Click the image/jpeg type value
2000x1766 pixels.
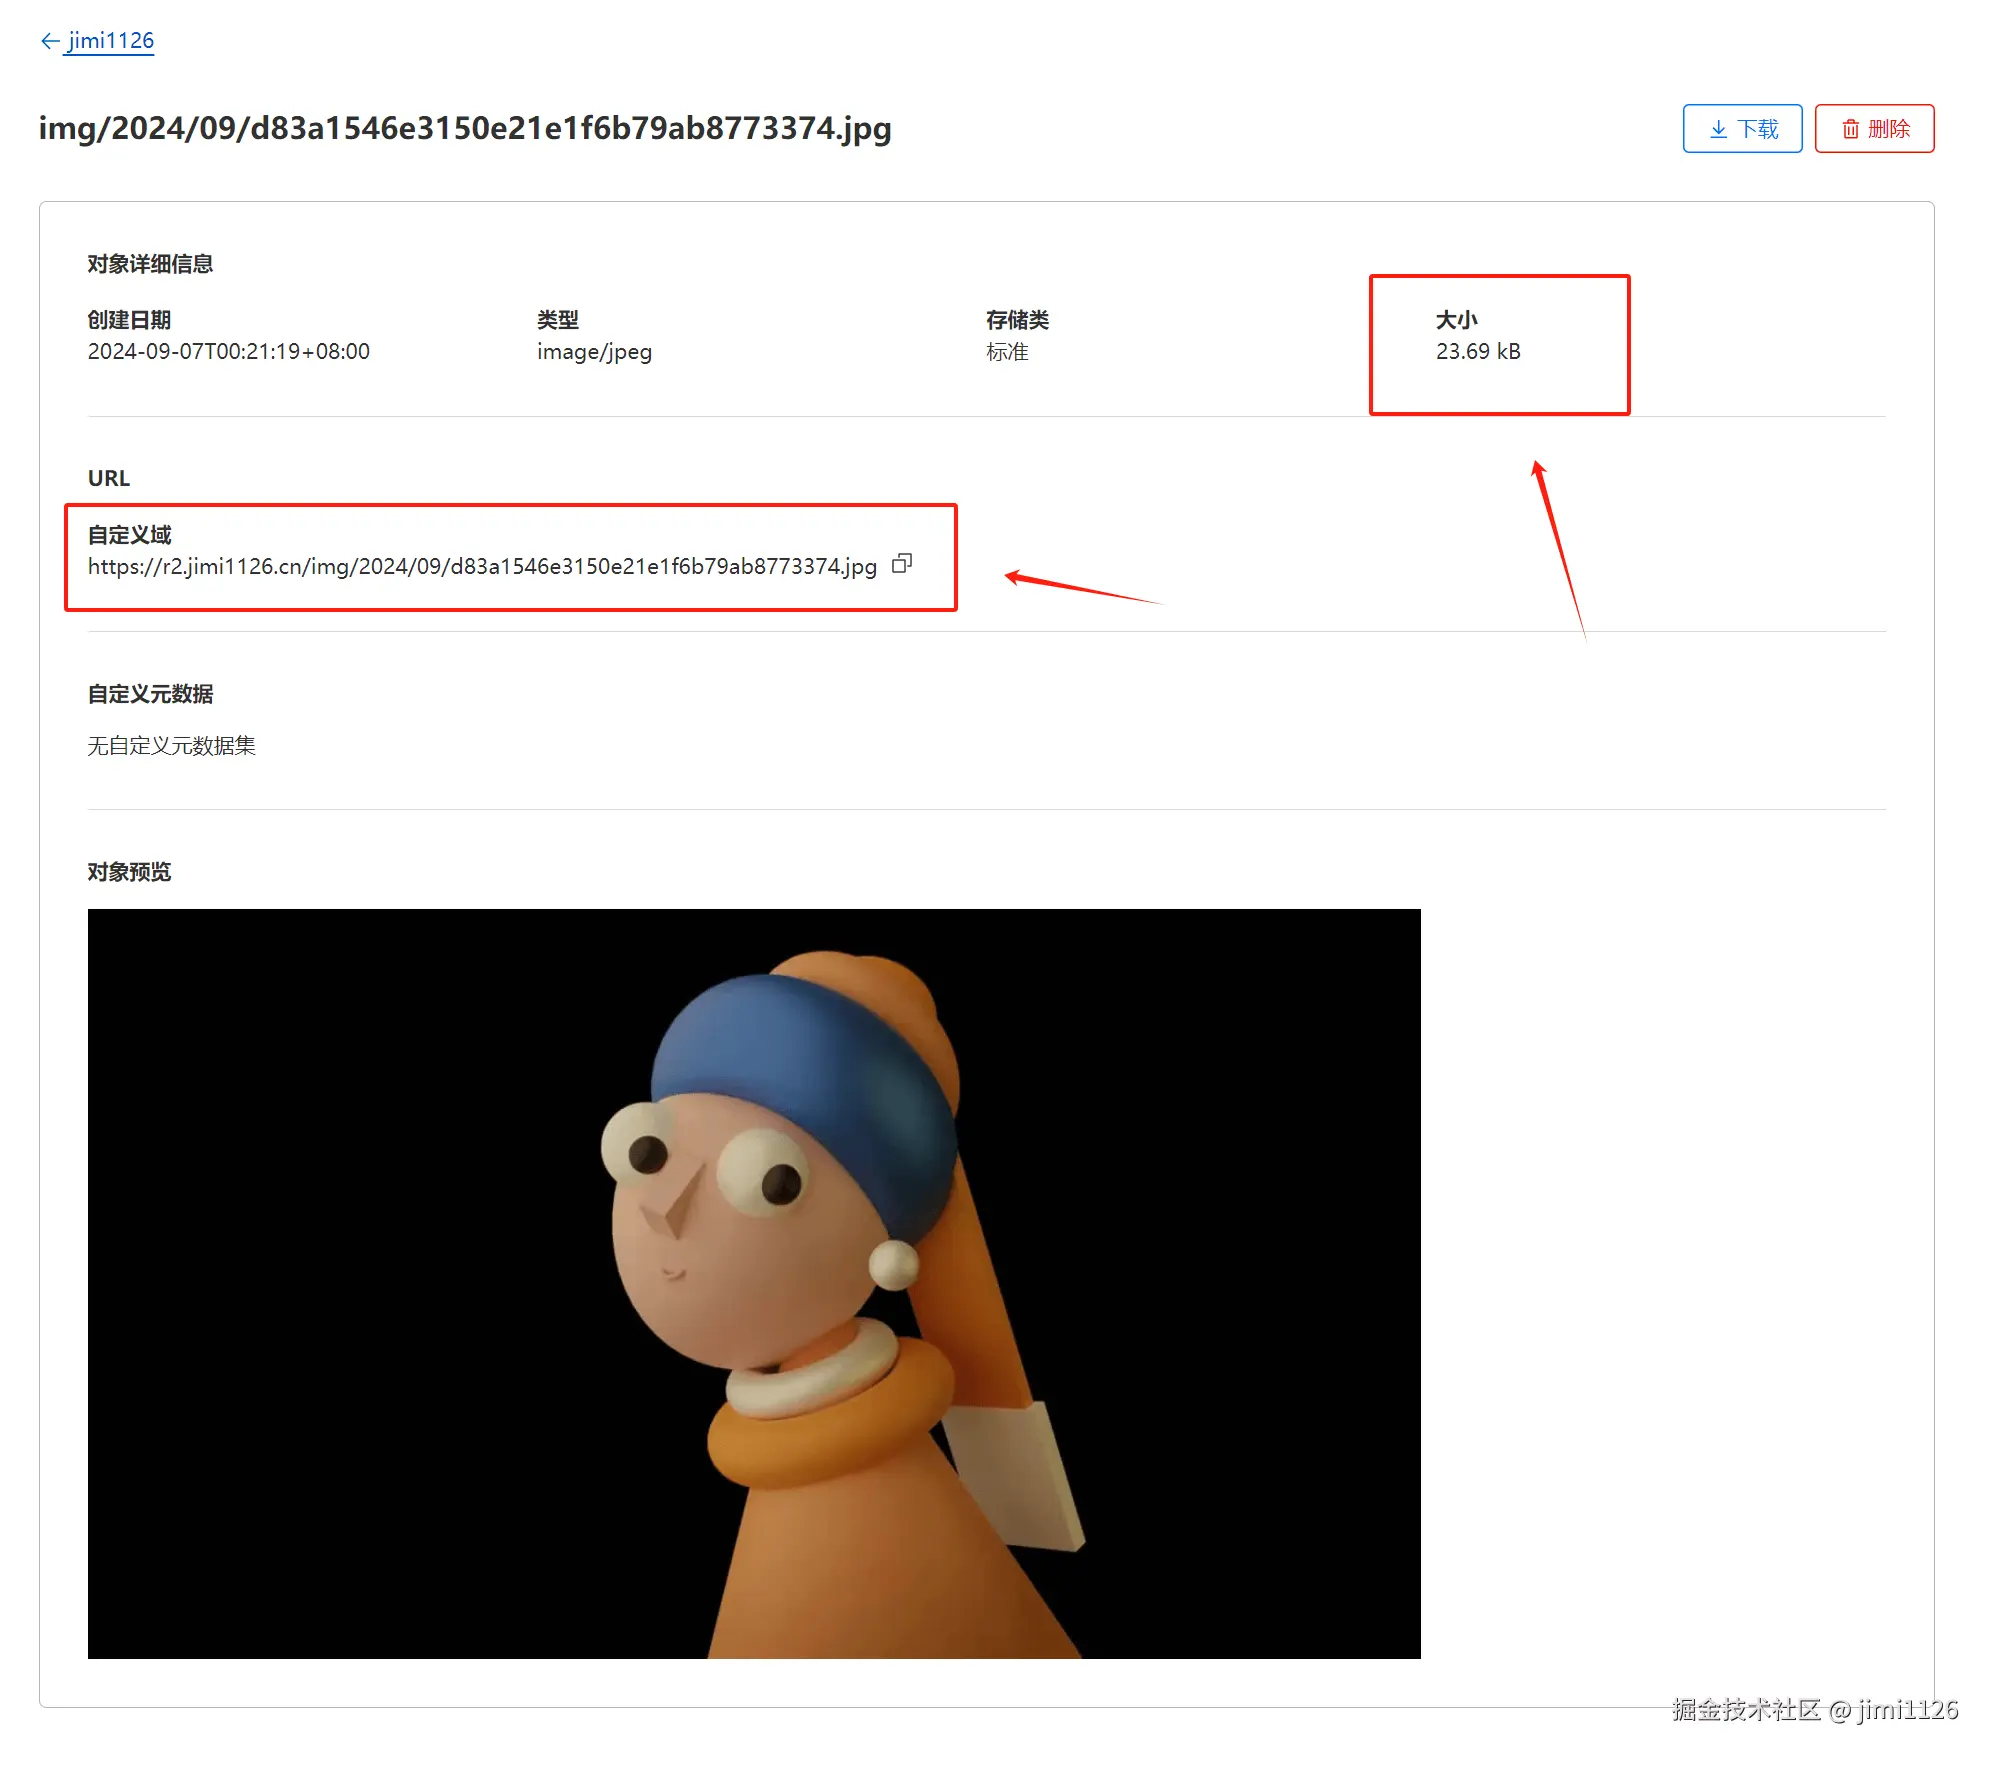point(594,352)
